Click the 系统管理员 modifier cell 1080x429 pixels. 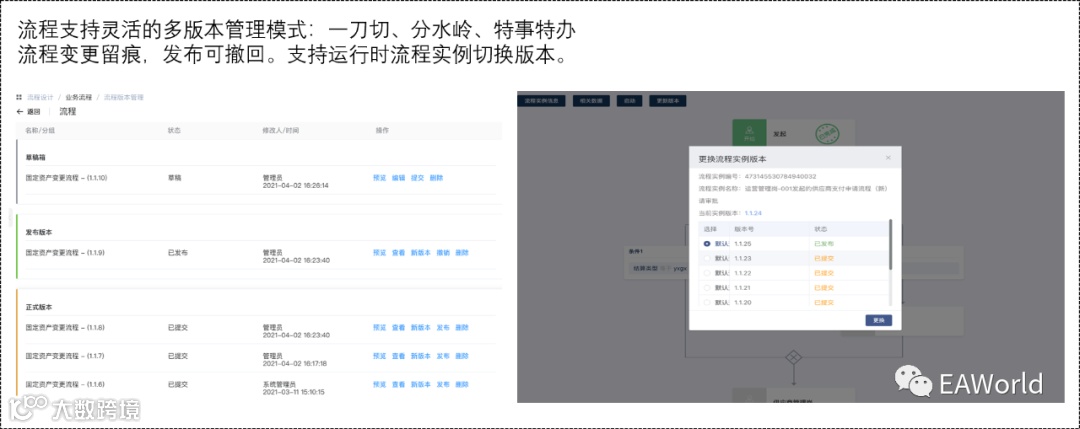(279, 384)
